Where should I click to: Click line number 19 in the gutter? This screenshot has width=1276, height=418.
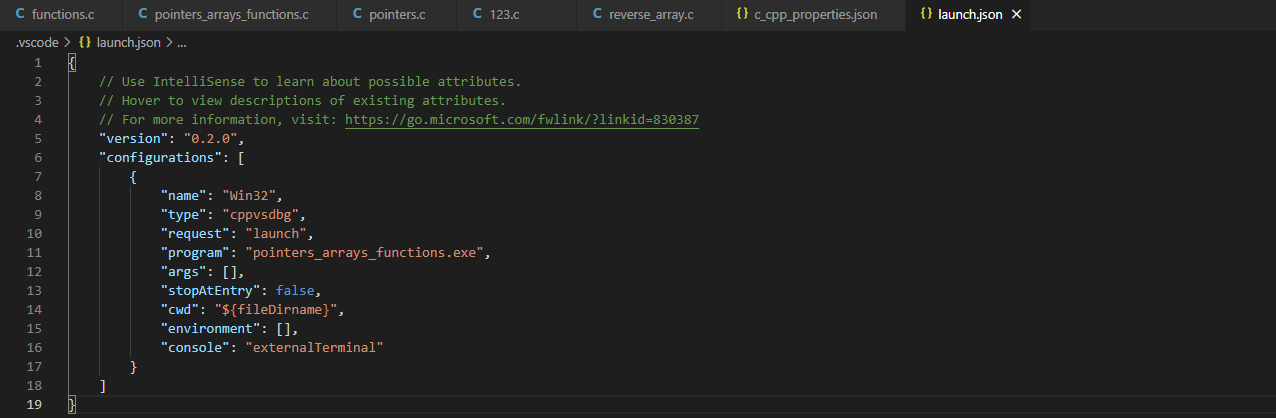pos(36,405)
